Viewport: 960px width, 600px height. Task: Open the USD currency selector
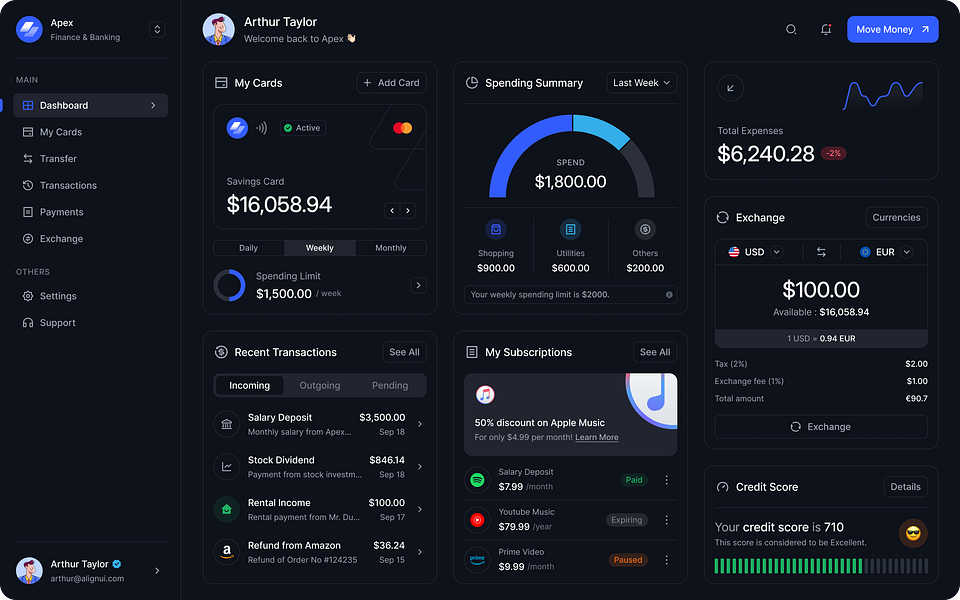[x=757, y=252]
